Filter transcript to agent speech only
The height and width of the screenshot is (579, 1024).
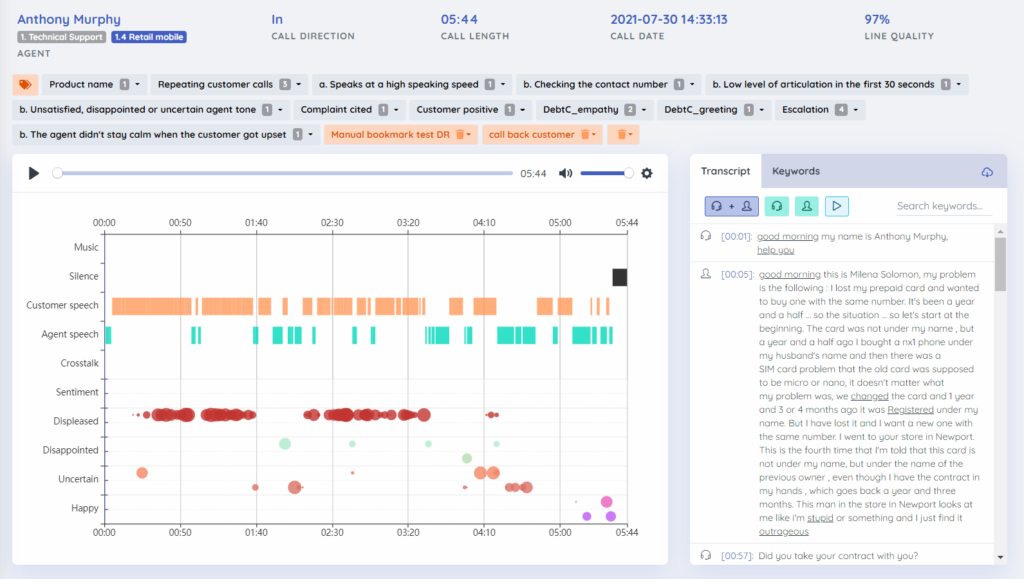tap(777, 206)
